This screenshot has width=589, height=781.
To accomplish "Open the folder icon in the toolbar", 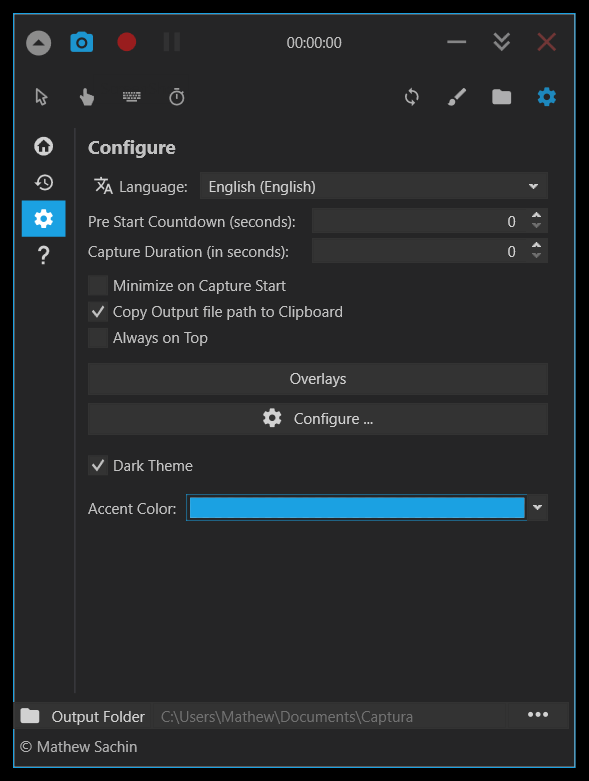I will pyautogui.click(x=501, y=97).
